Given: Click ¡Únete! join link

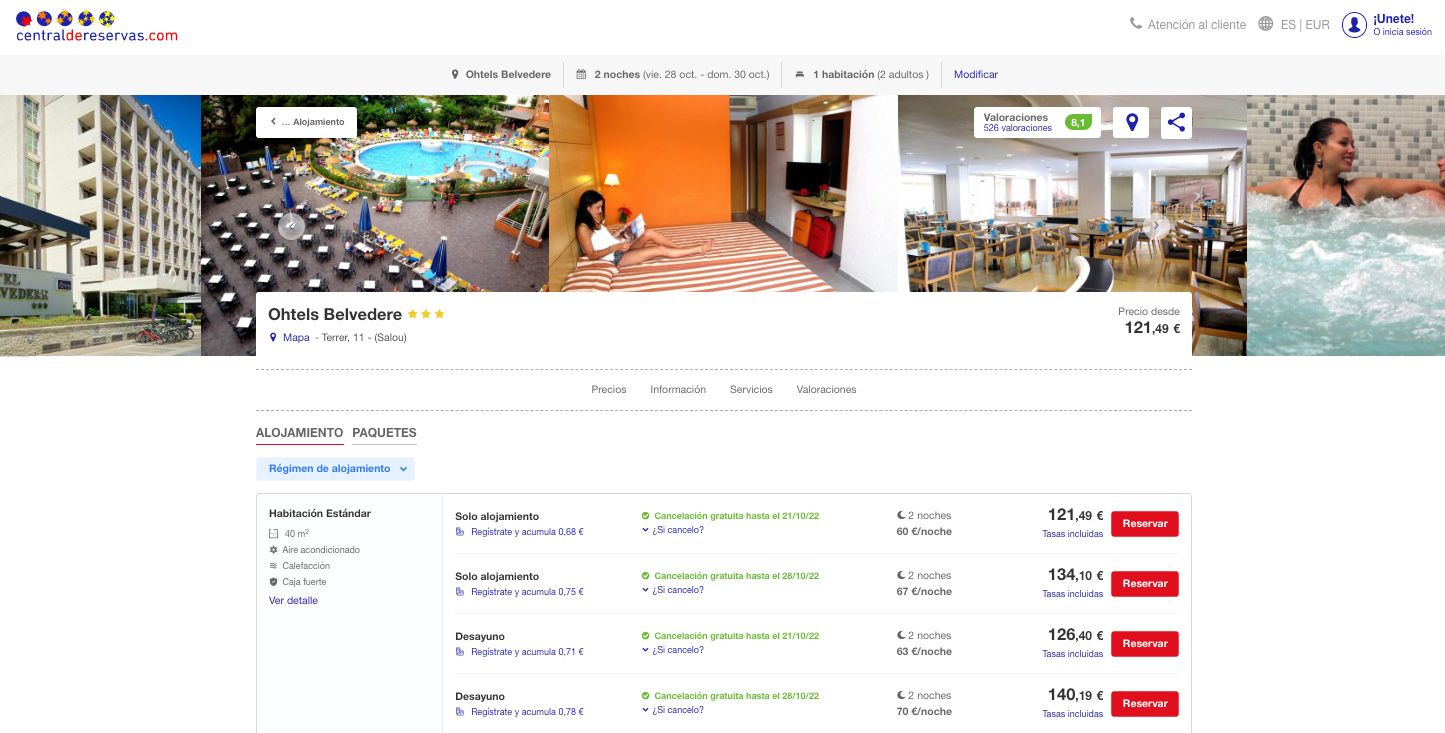Looking at the screenshot, I should pyautogui.click(x=1393, y=19).
